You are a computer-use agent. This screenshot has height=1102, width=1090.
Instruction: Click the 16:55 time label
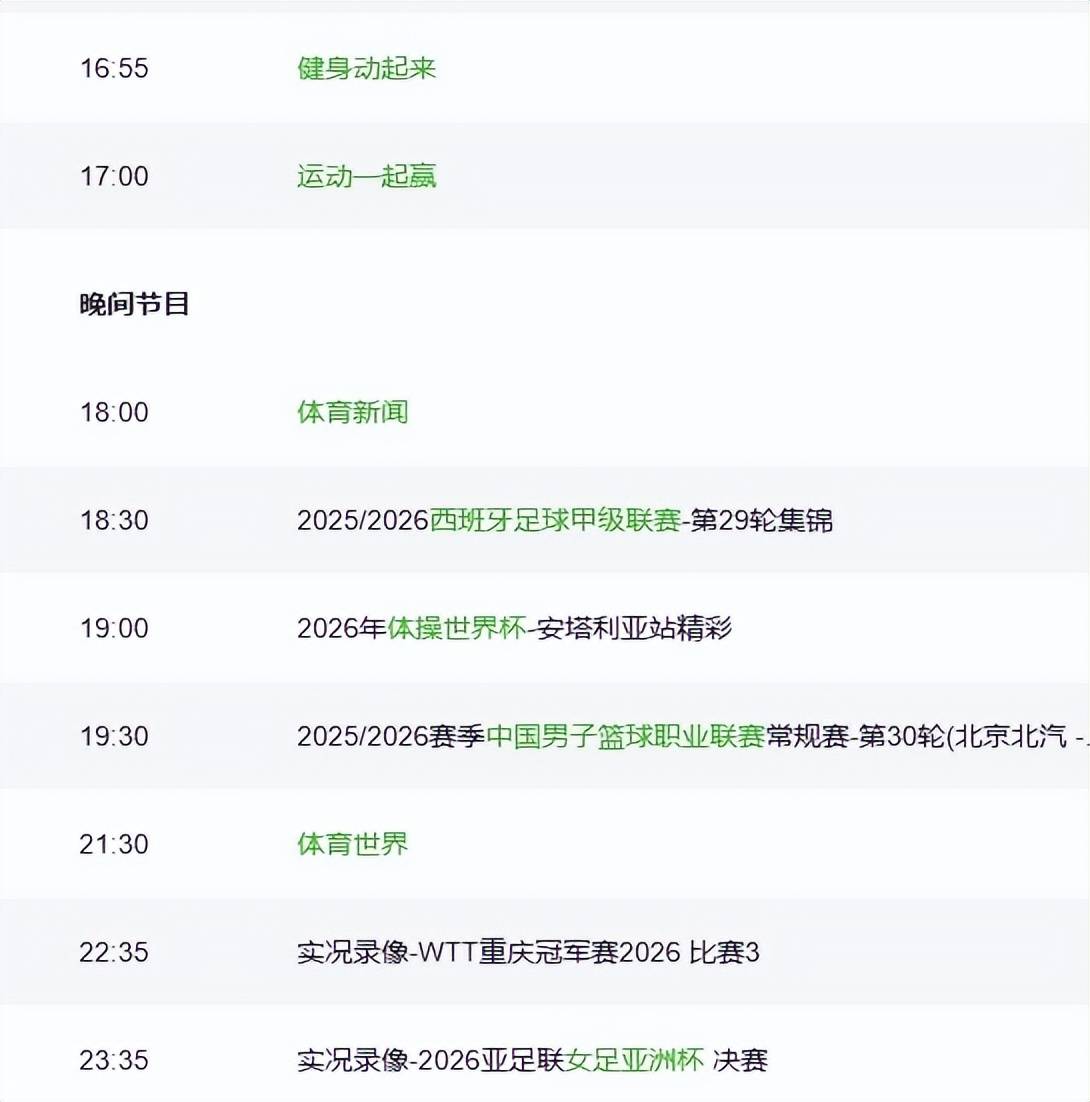click(114, 68)
